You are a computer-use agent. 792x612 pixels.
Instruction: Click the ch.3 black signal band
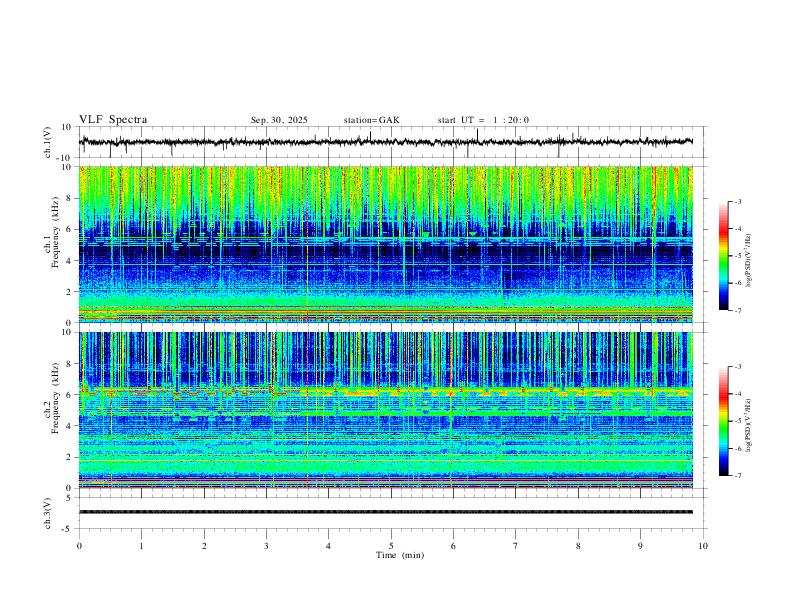click(386, 512)
